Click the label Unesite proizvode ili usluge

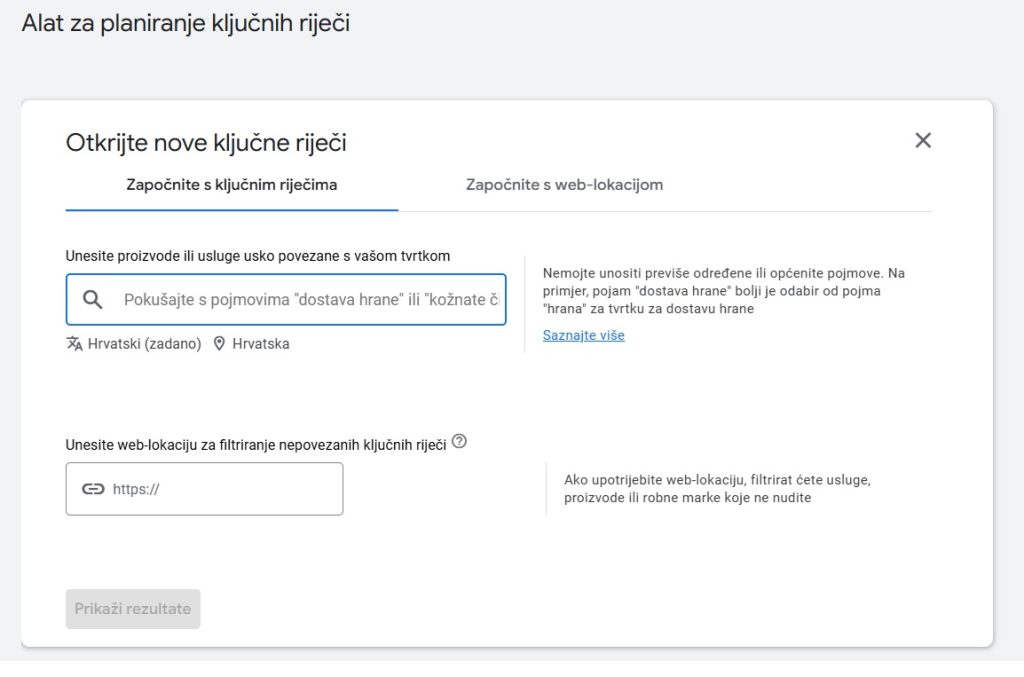pos(257,256)
